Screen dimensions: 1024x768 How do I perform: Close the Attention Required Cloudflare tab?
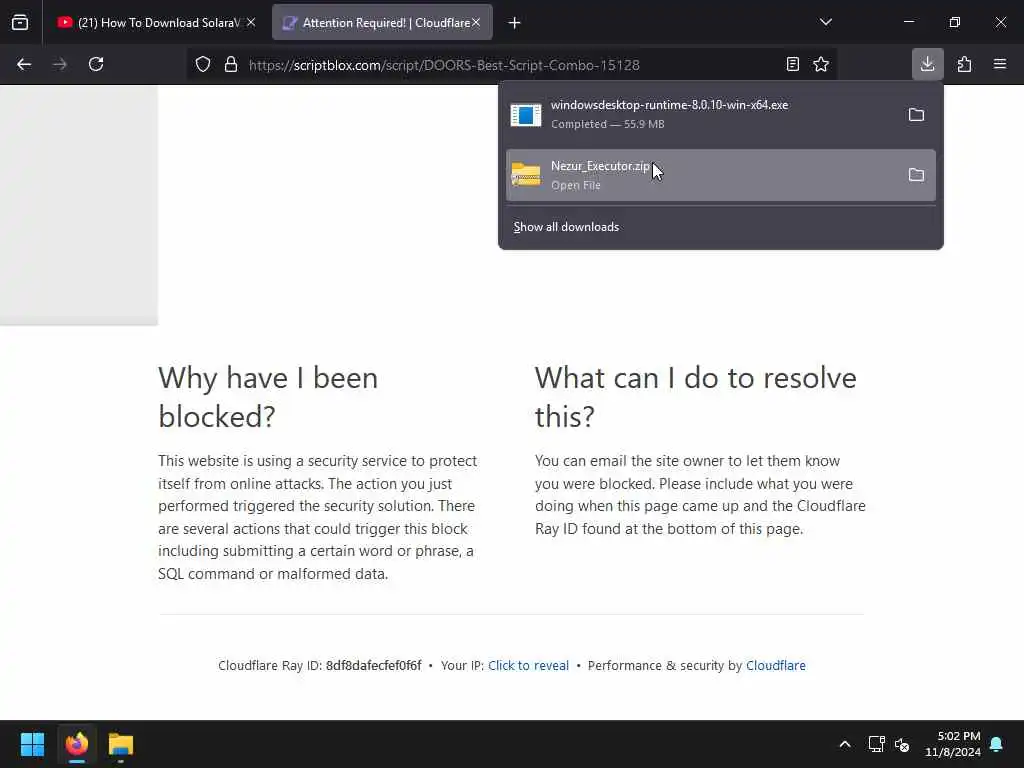[476, 23]
